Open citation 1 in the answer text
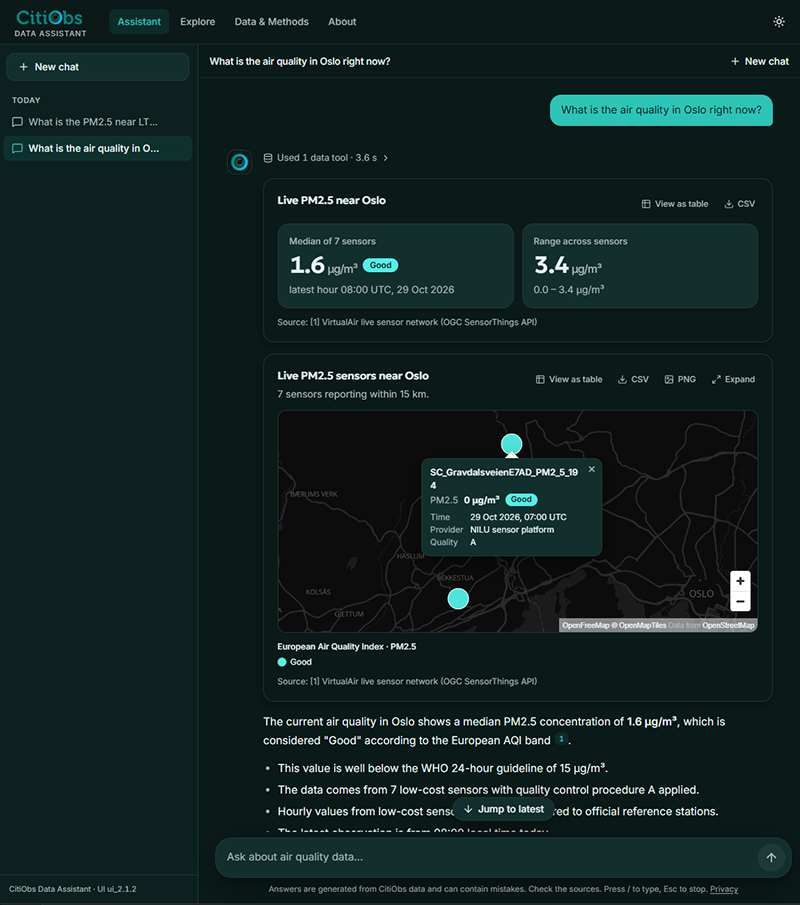800x905 pixels. tap(561, 739)
